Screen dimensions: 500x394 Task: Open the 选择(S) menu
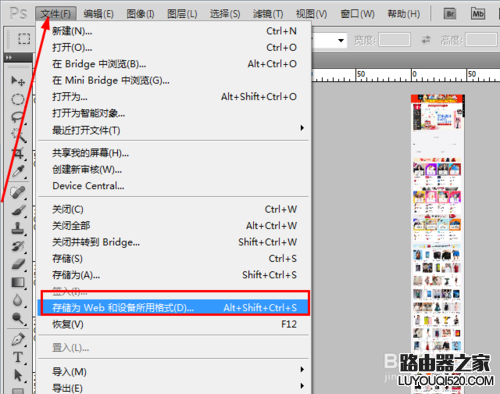click(225, 14)
